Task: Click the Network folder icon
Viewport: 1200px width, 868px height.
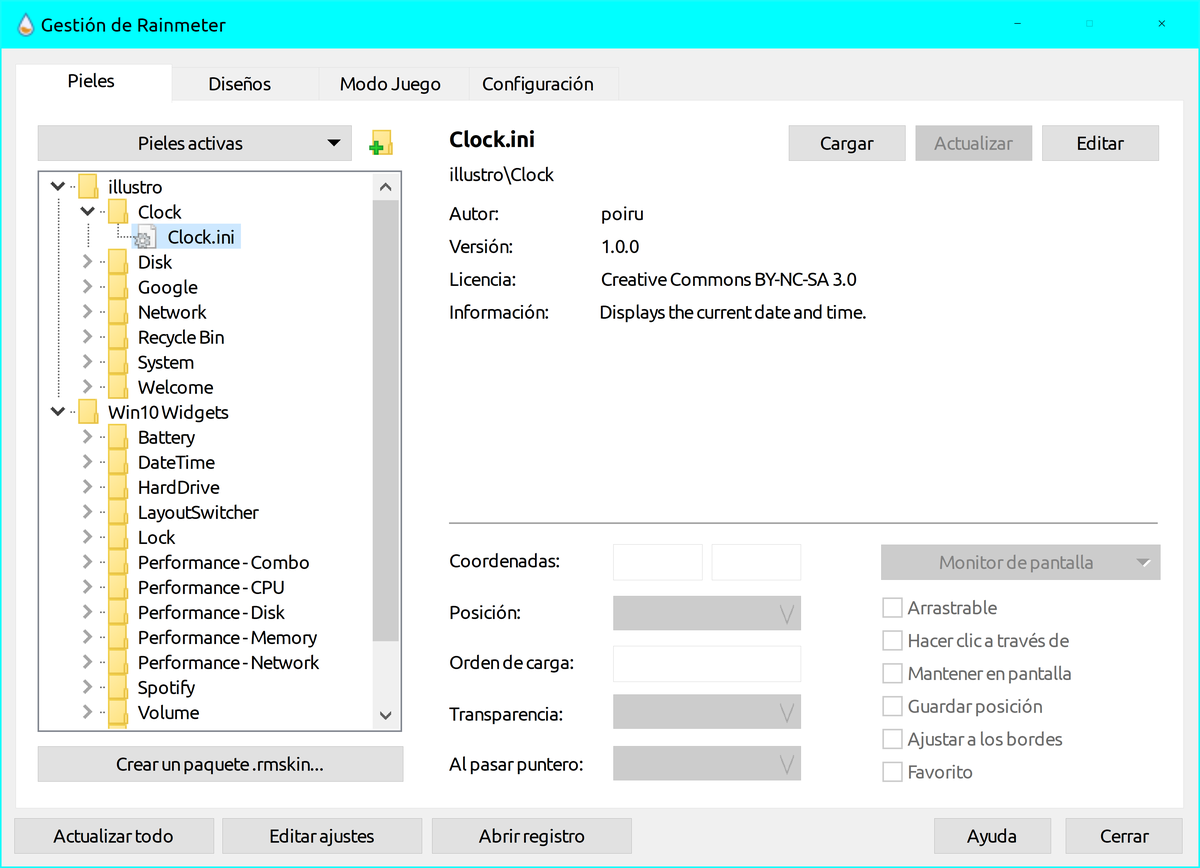Action: 118,312
